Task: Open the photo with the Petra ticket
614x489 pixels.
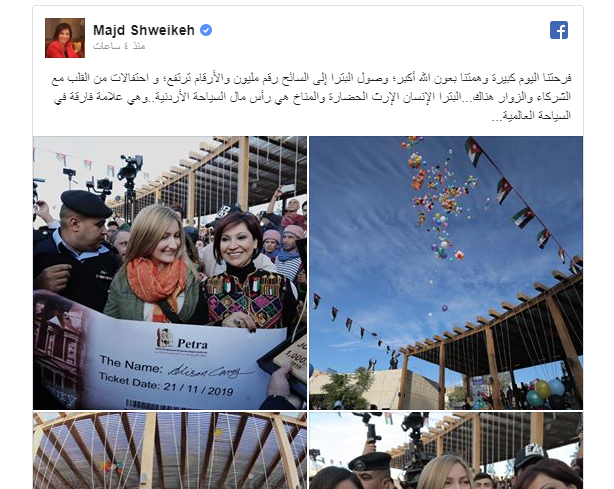Action: click(170, 273)
